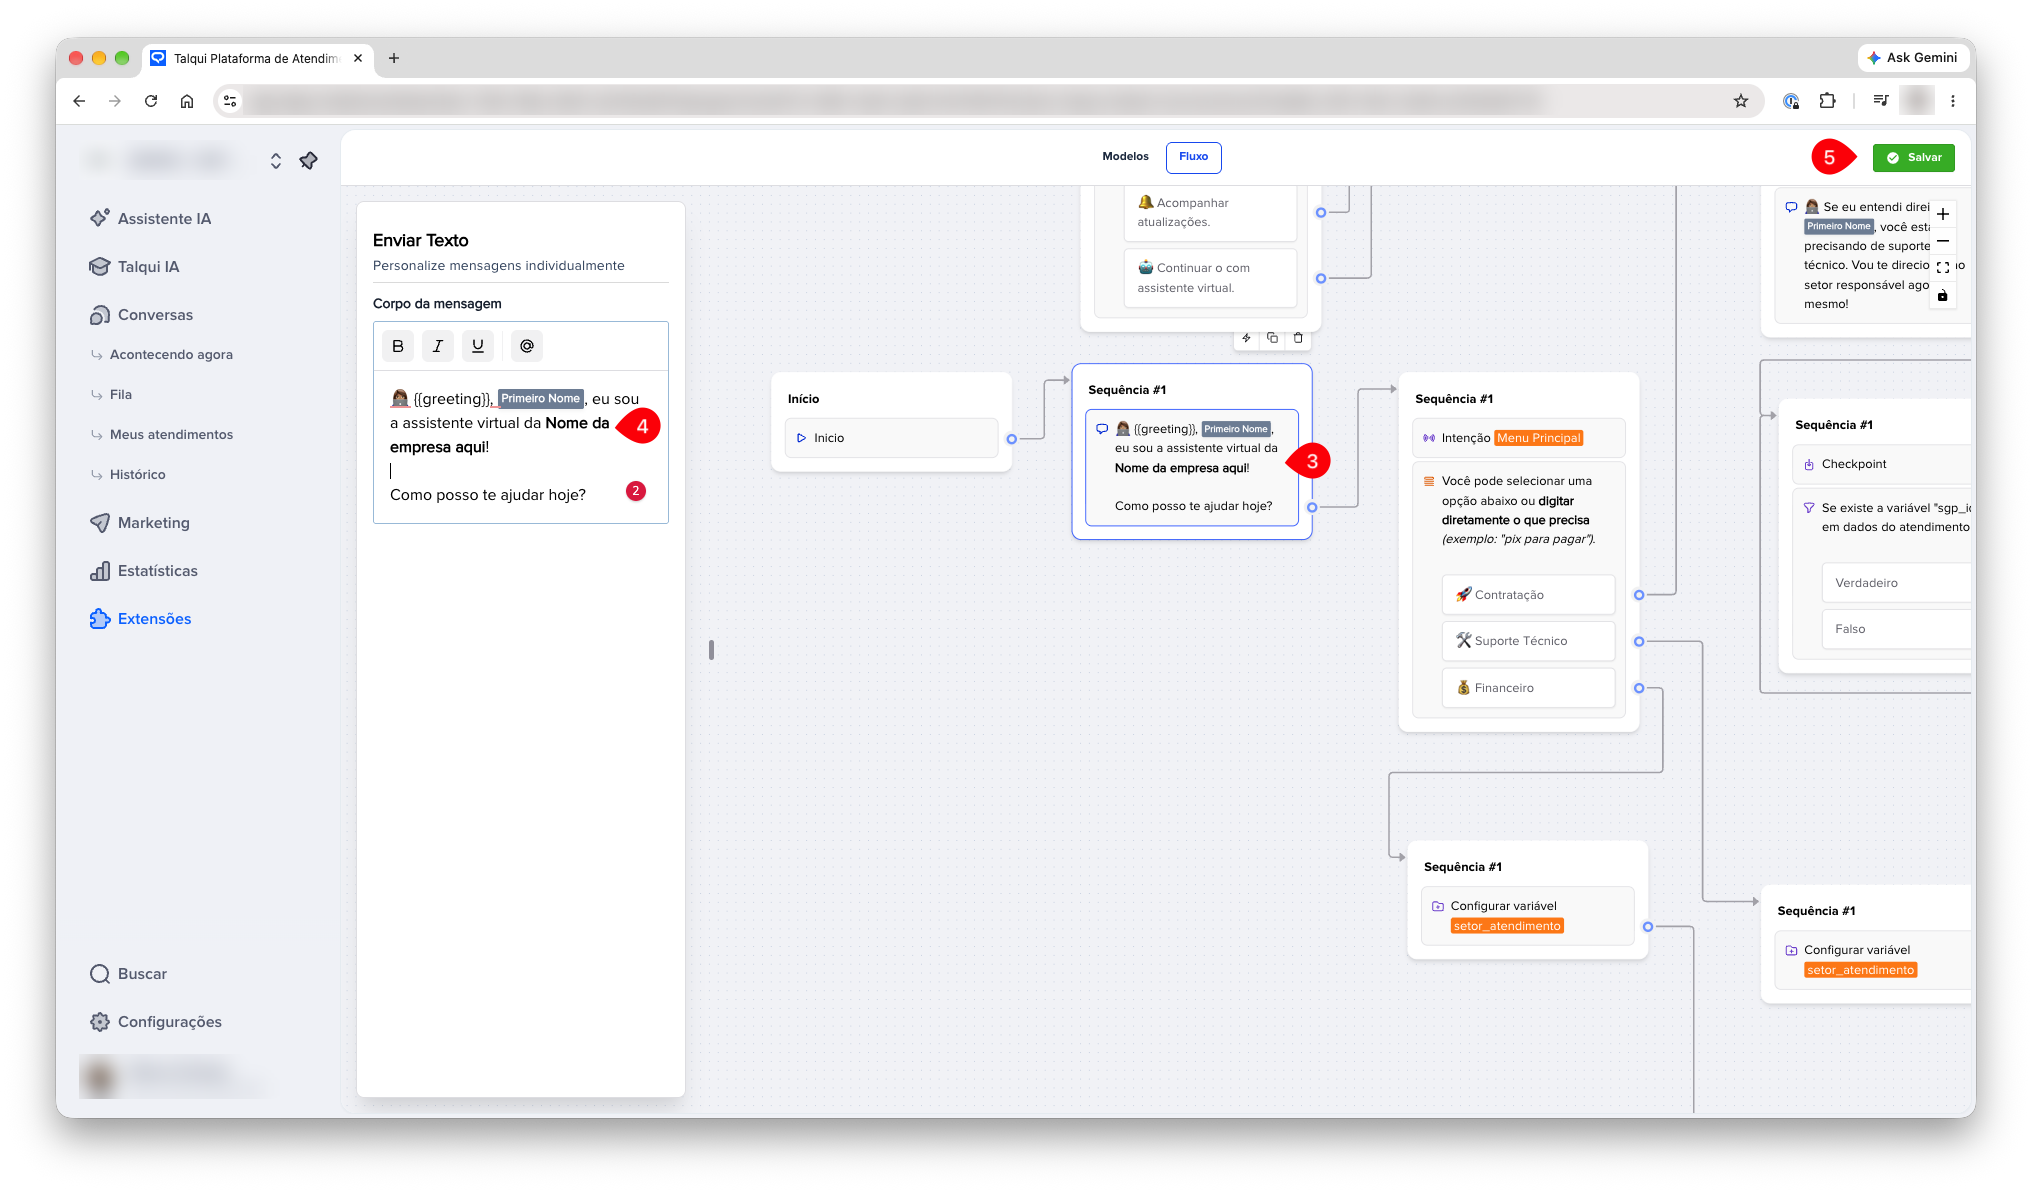Open Conversas section

coord(142,314)
